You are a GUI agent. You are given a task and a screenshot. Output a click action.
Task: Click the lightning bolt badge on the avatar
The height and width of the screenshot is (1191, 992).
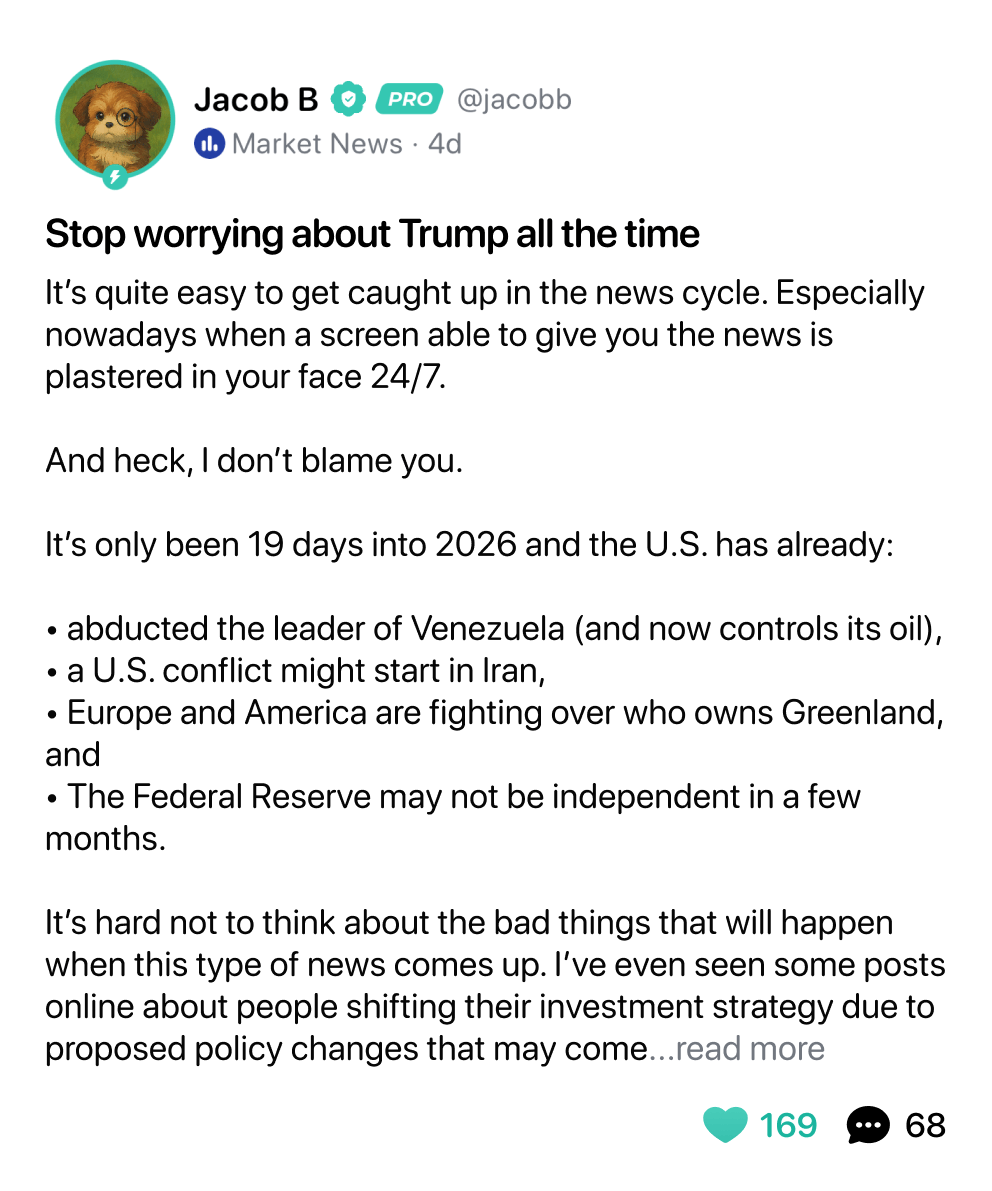(115, 177)
